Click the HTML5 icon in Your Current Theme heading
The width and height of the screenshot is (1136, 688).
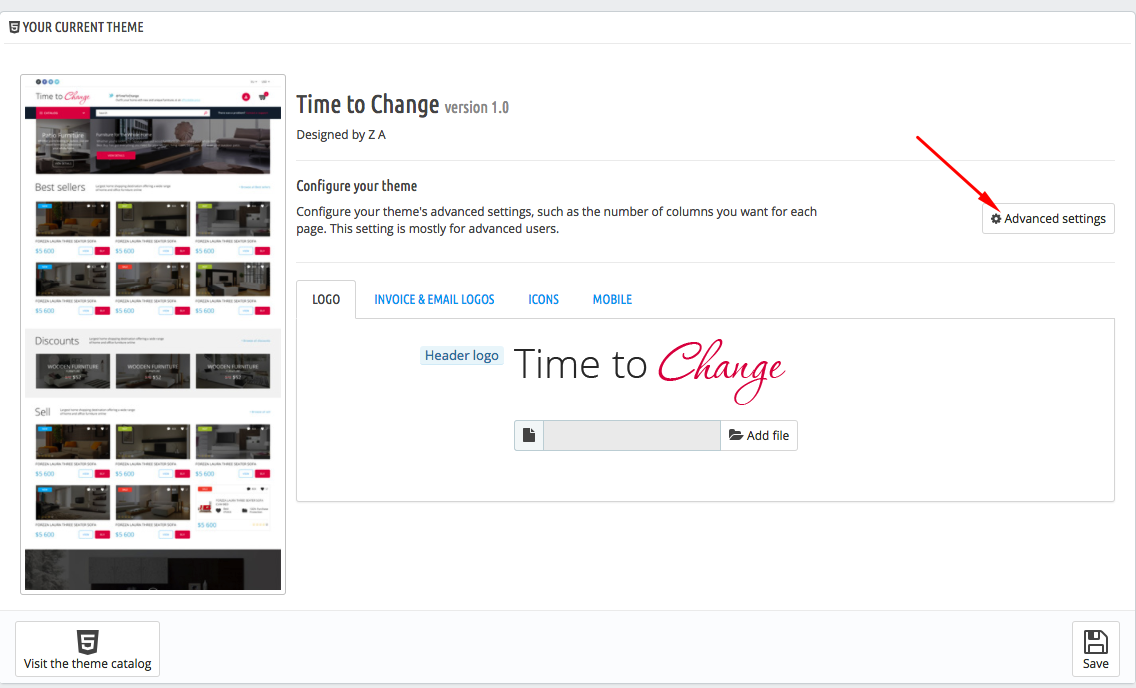14,28
